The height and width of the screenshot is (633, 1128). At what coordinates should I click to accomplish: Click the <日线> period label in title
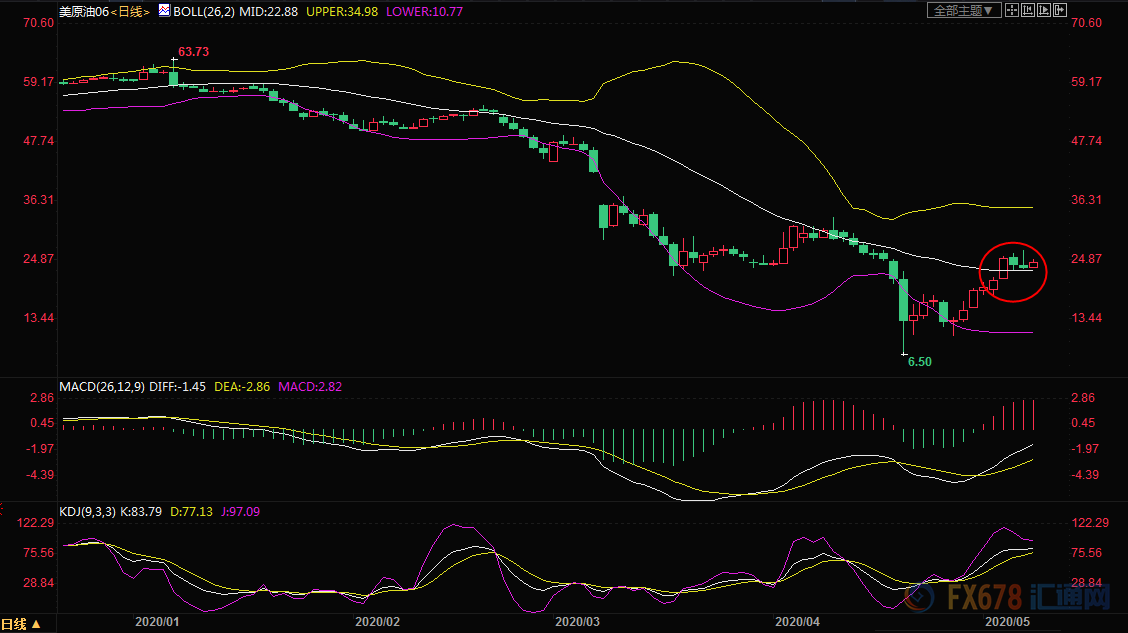[130, 12]
